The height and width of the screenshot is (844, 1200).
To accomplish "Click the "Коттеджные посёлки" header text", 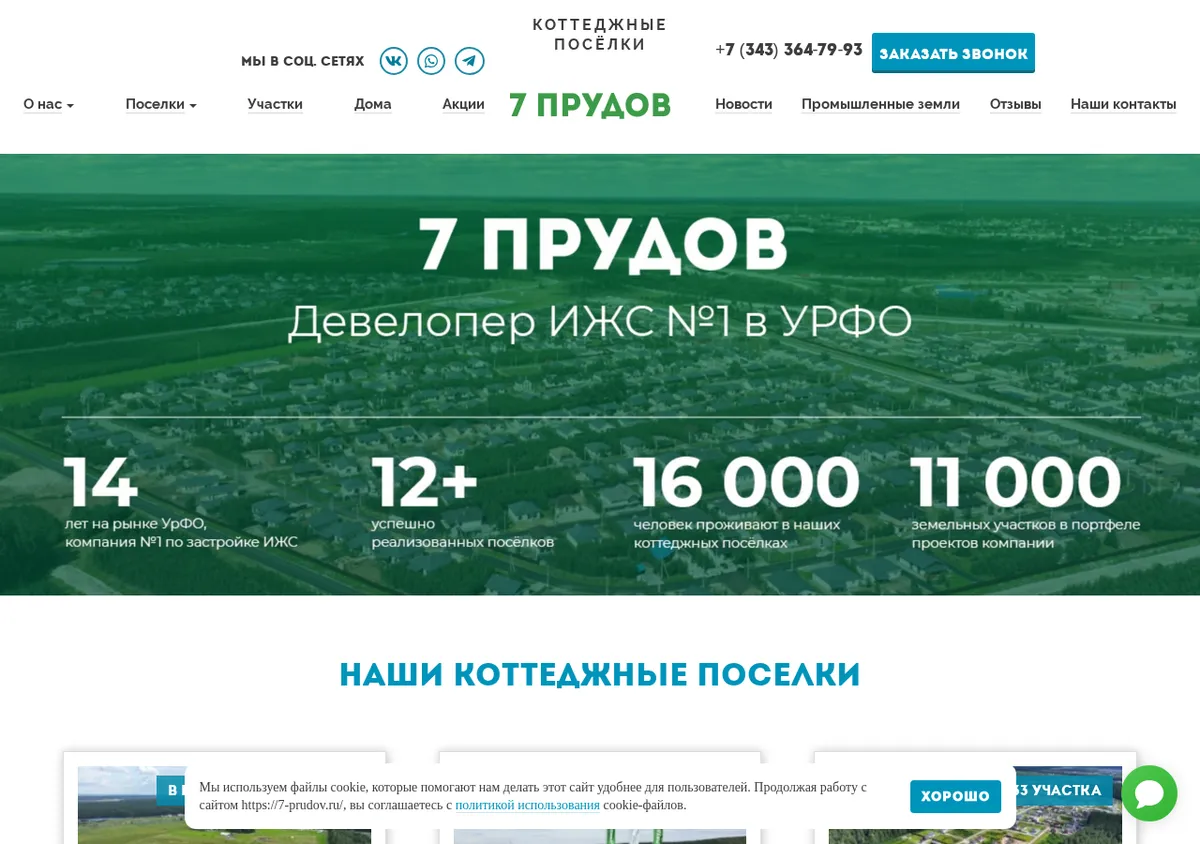I will click(x=599, y=35).
